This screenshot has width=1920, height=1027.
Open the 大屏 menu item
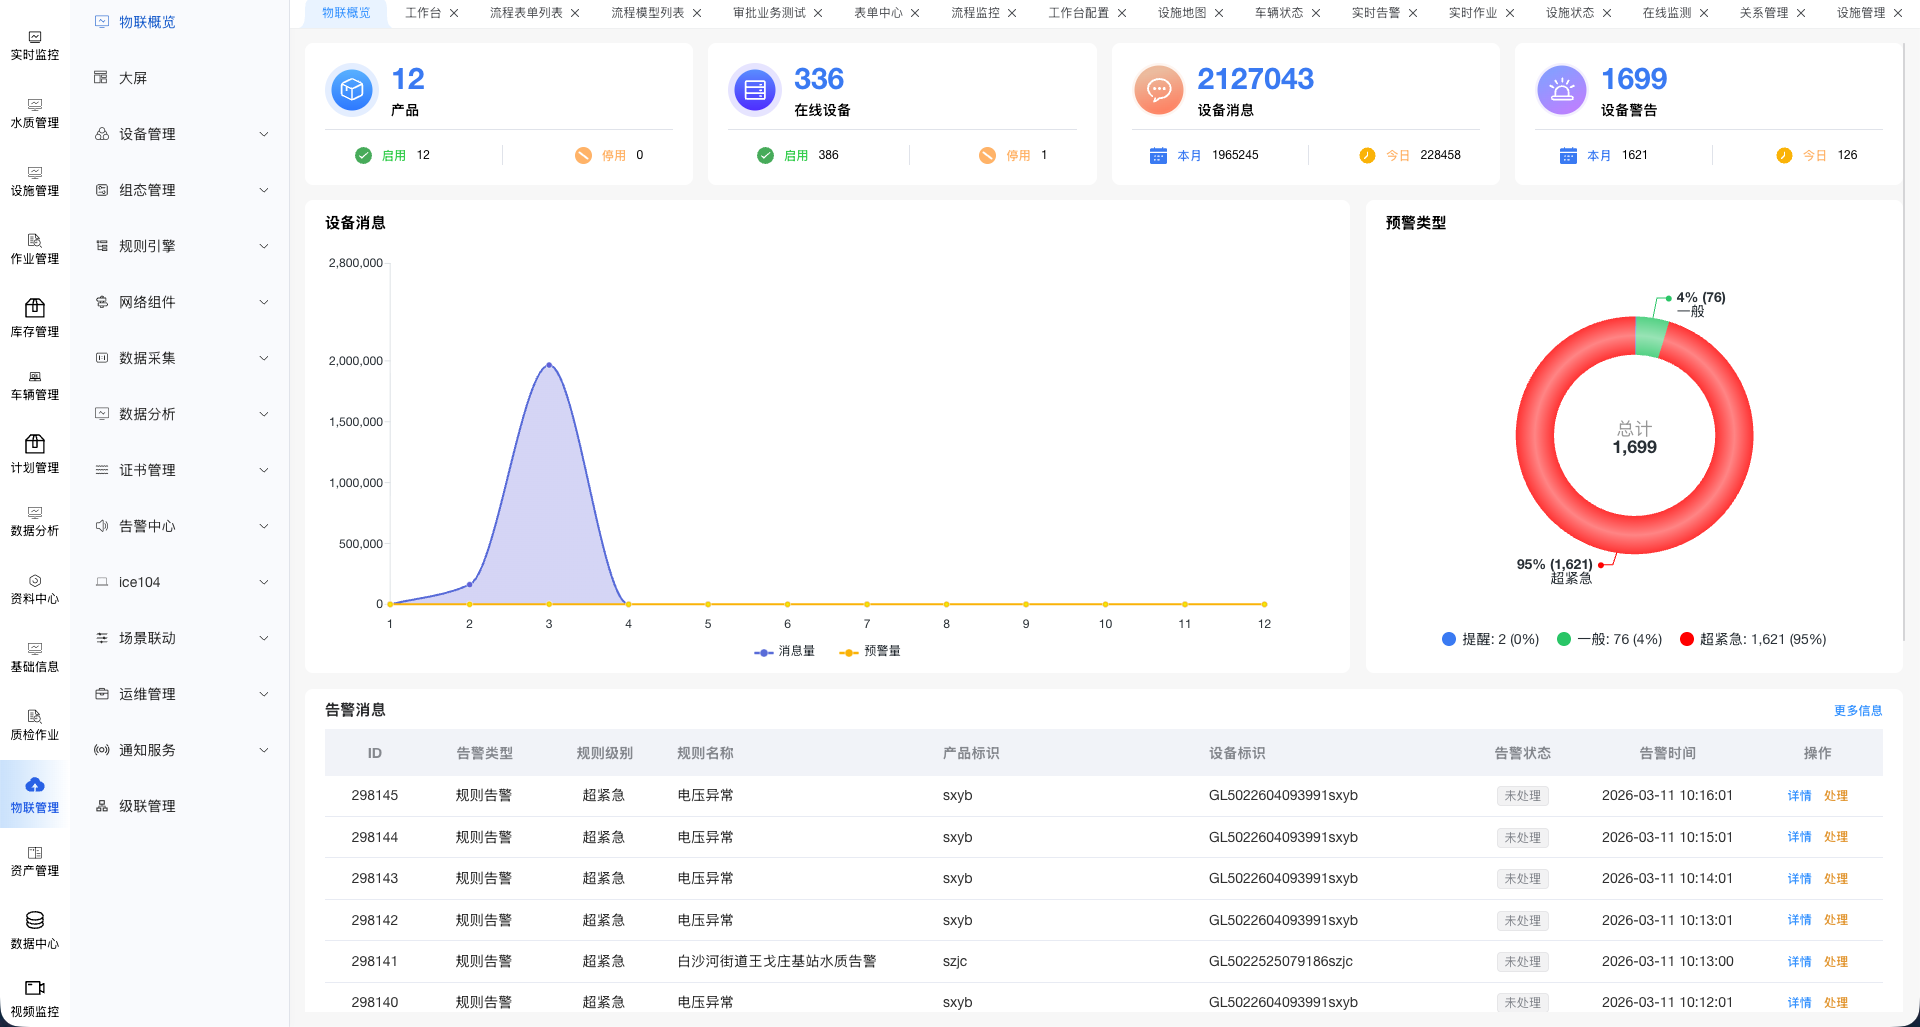[133, 78]
